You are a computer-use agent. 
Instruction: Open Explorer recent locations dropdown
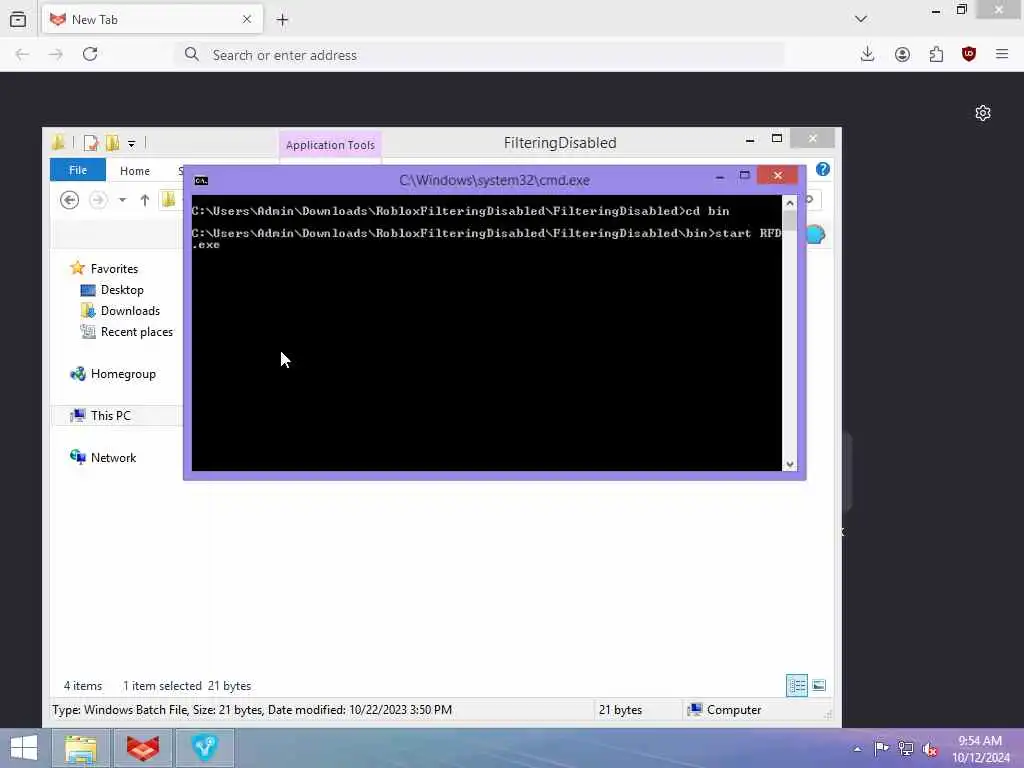pos(122,200)
